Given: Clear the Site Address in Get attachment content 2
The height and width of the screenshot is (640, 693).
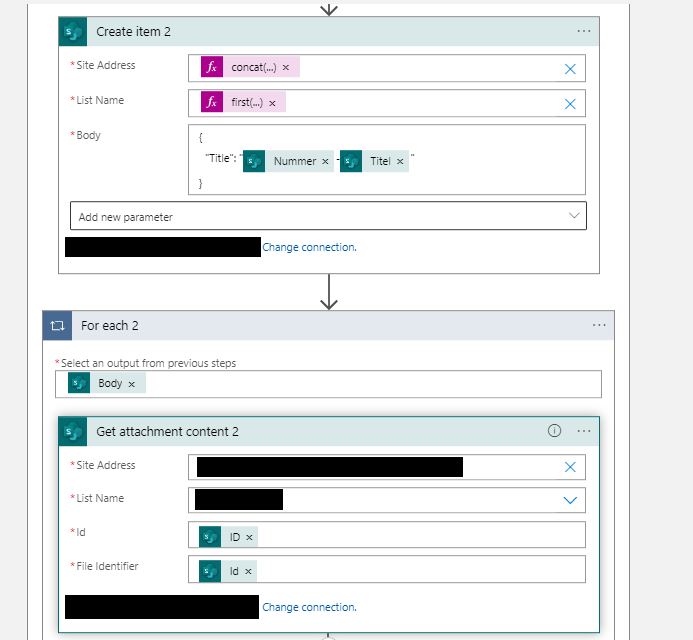Looking at the screenshot, I should pyautogui.click(x=570, y=467).
